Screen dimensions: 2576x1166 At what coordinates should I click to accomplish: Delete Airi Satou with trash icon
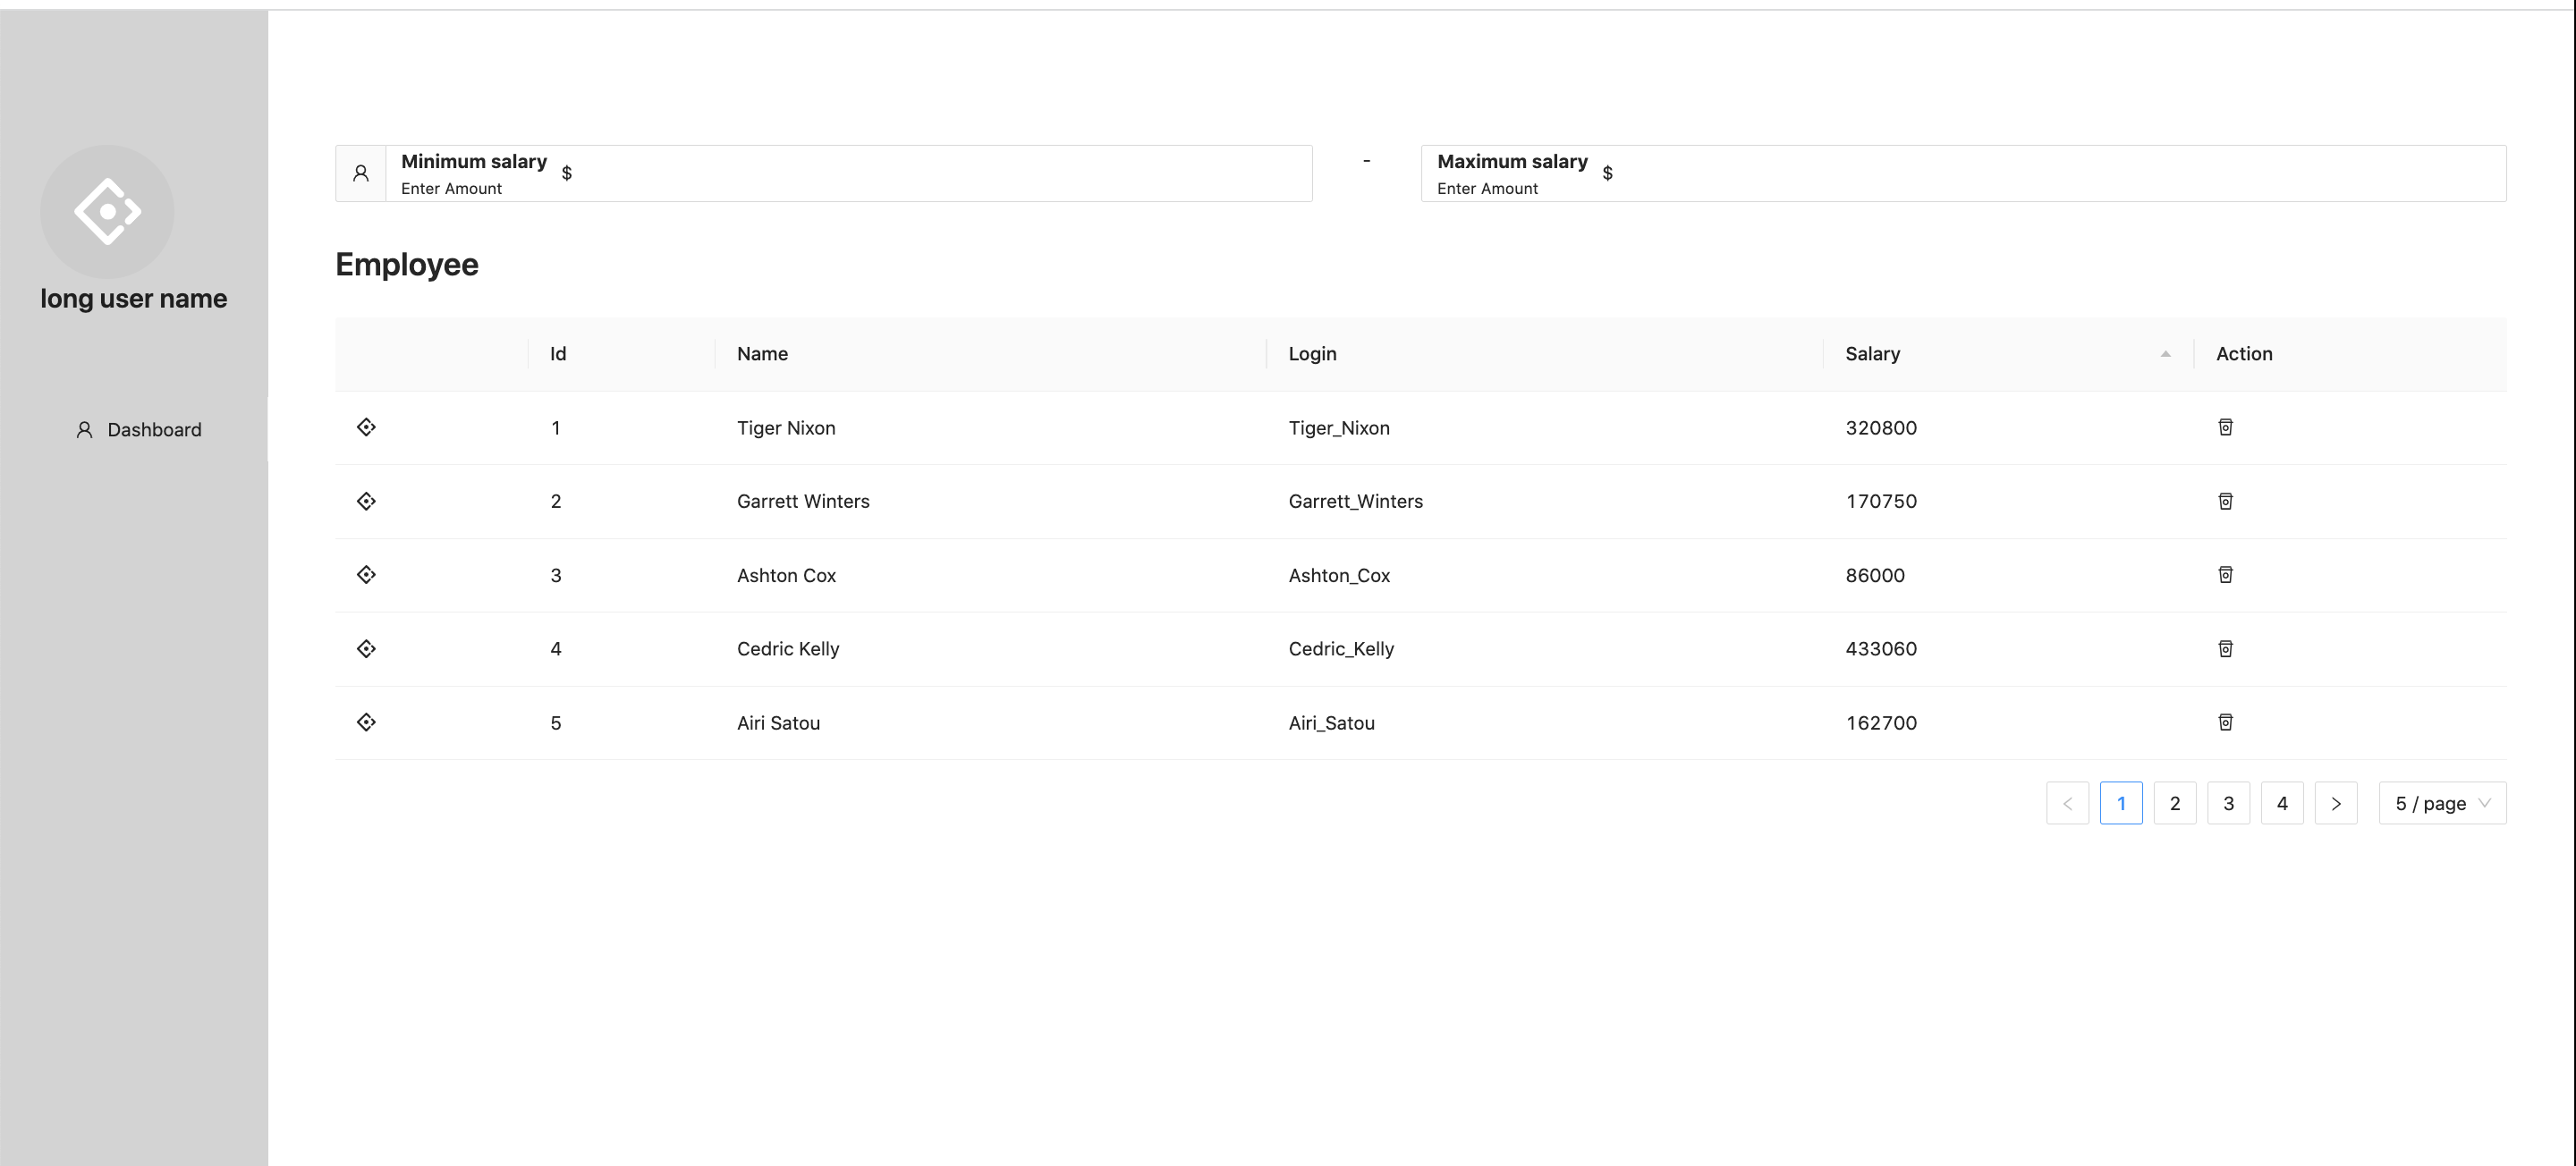click(x=2225, y=722)
